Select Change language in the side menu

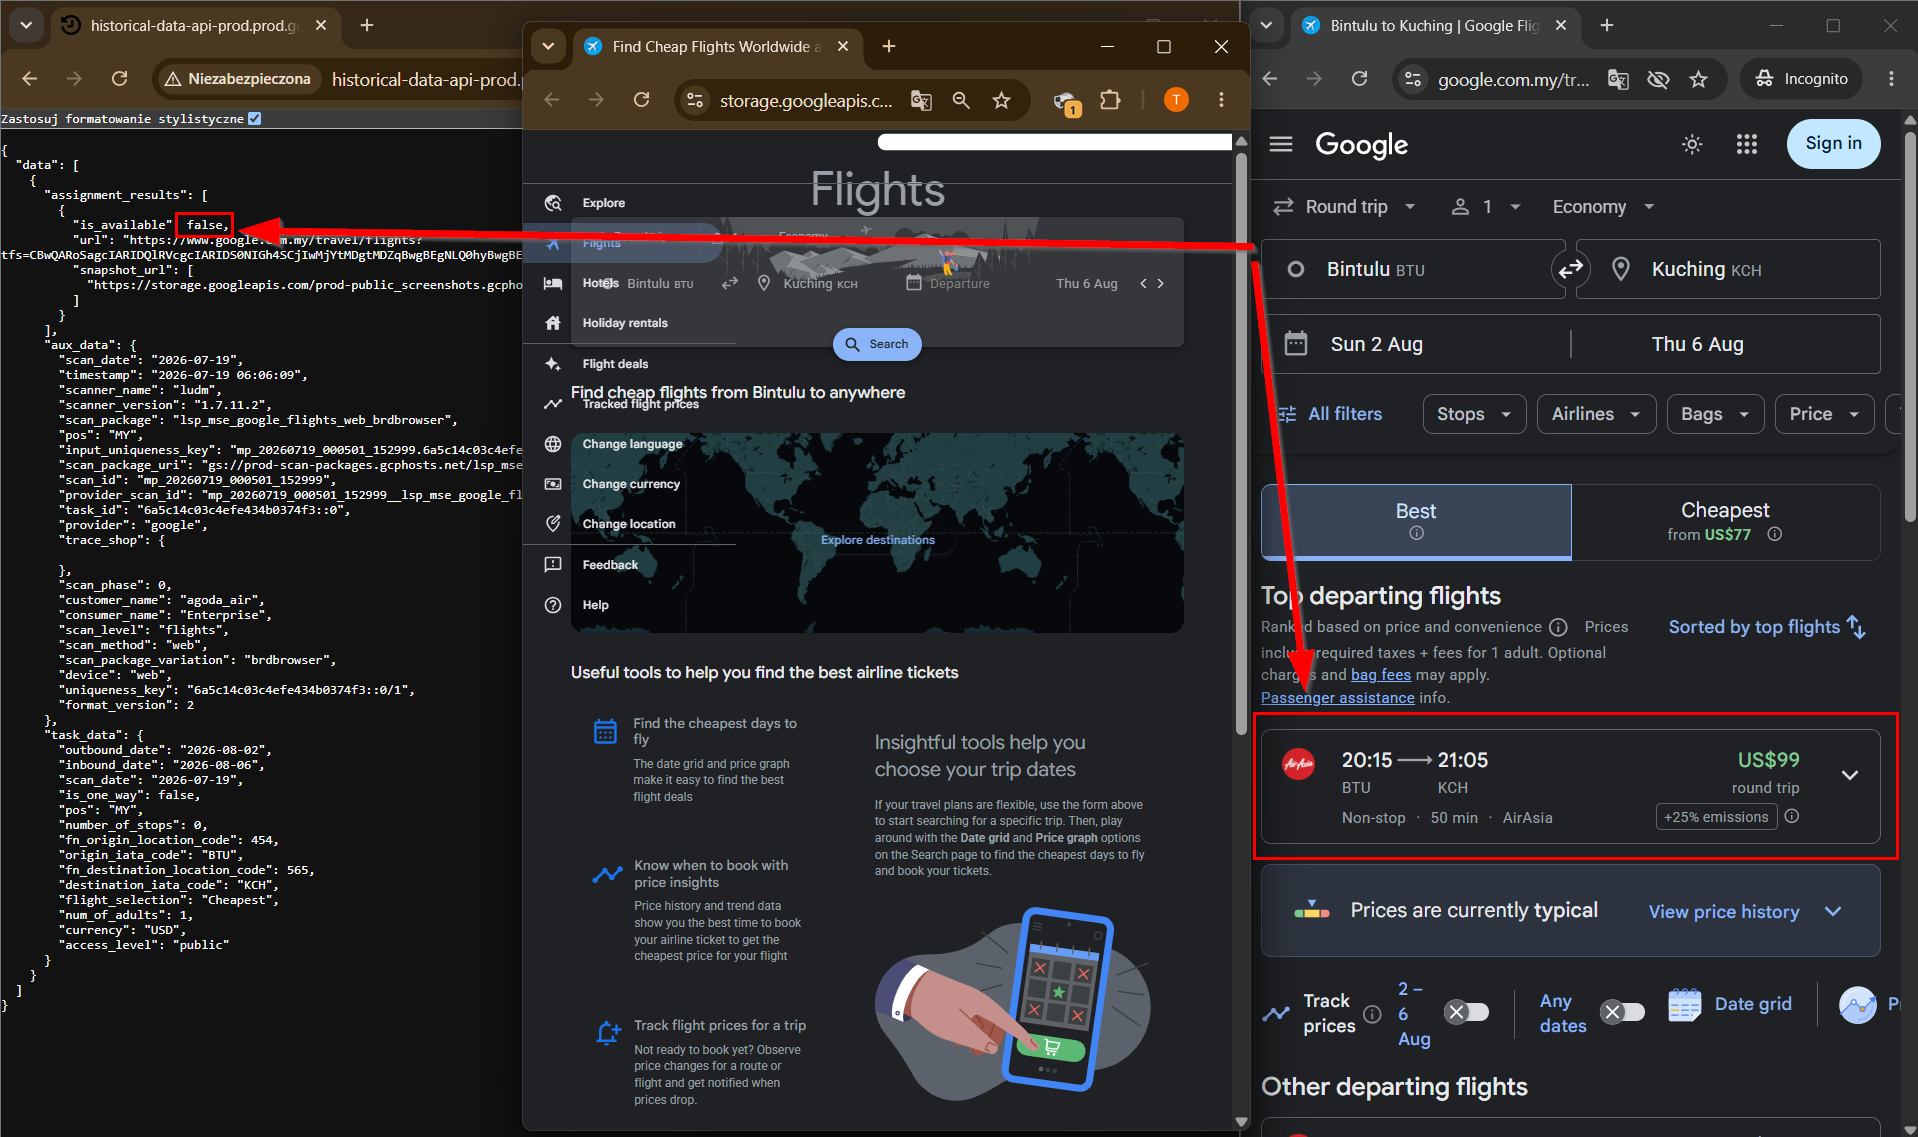click(x=632, y=444)
